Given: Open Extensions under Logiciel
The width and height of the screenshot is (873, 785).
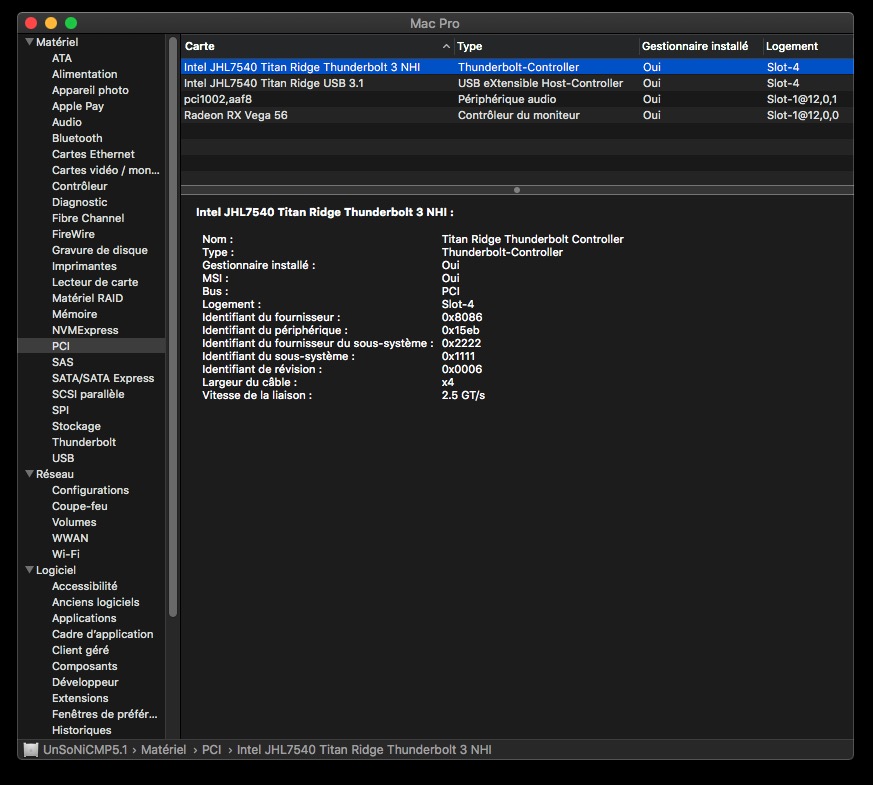Looking at the screenshot, I should pyautogui.click(x=80, y=698).
